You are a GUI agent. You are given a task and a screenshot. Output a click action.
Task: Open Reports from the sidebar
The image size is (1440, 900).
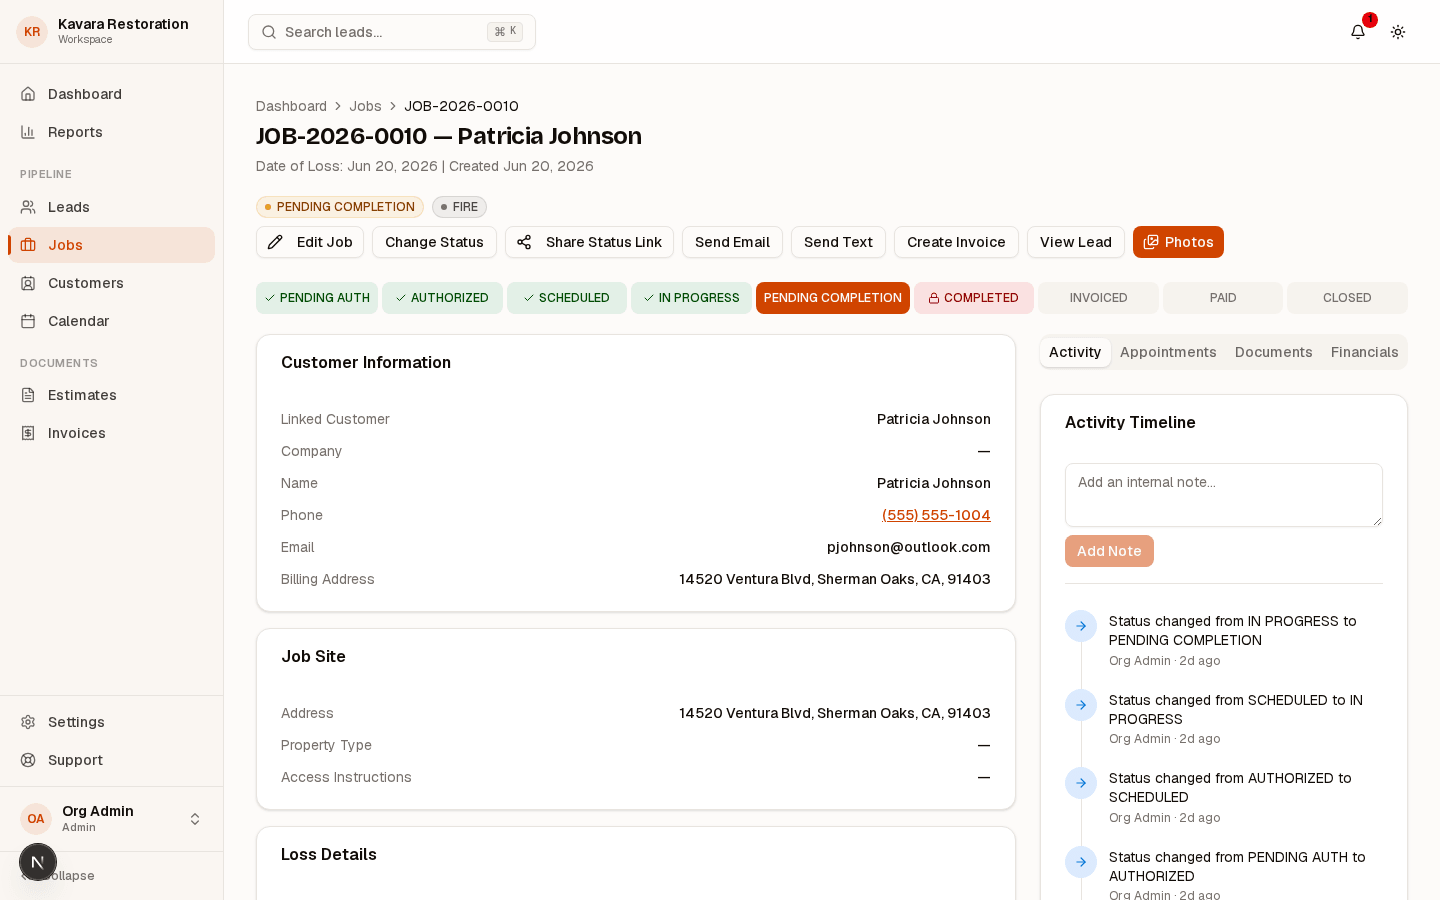[111, 132]
